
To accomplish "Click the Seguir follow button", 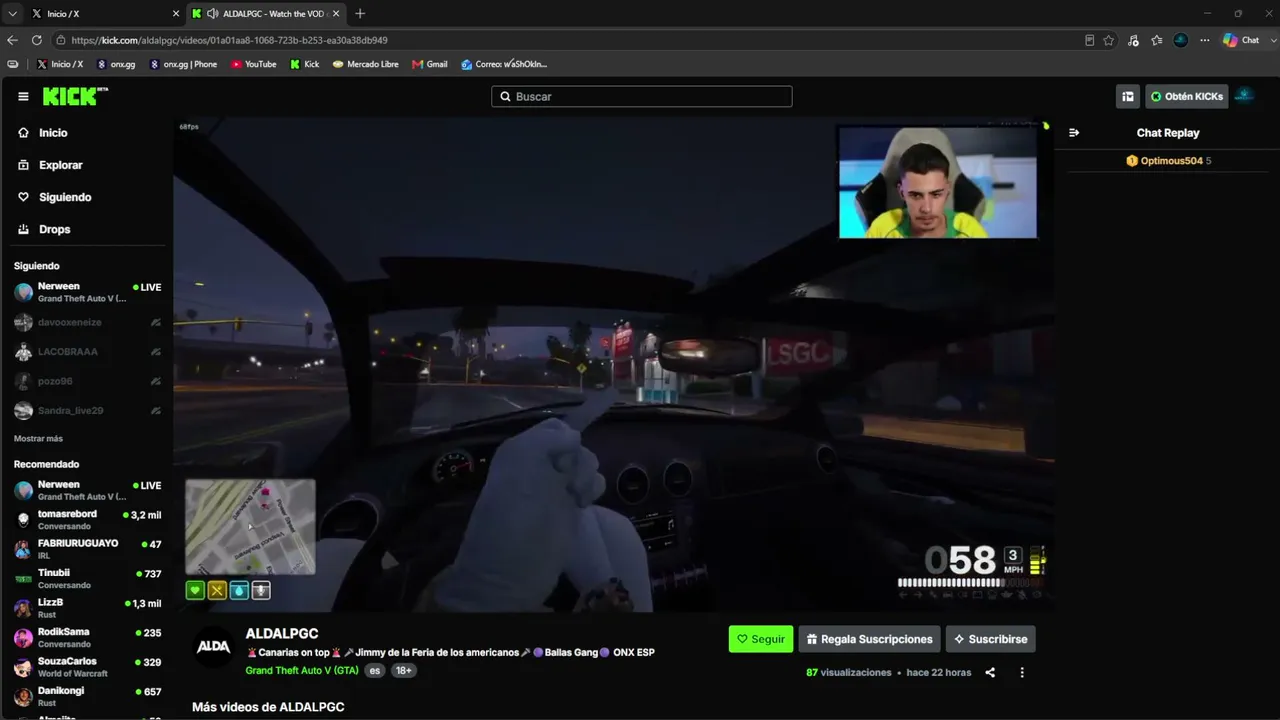I will coord(761,639).
